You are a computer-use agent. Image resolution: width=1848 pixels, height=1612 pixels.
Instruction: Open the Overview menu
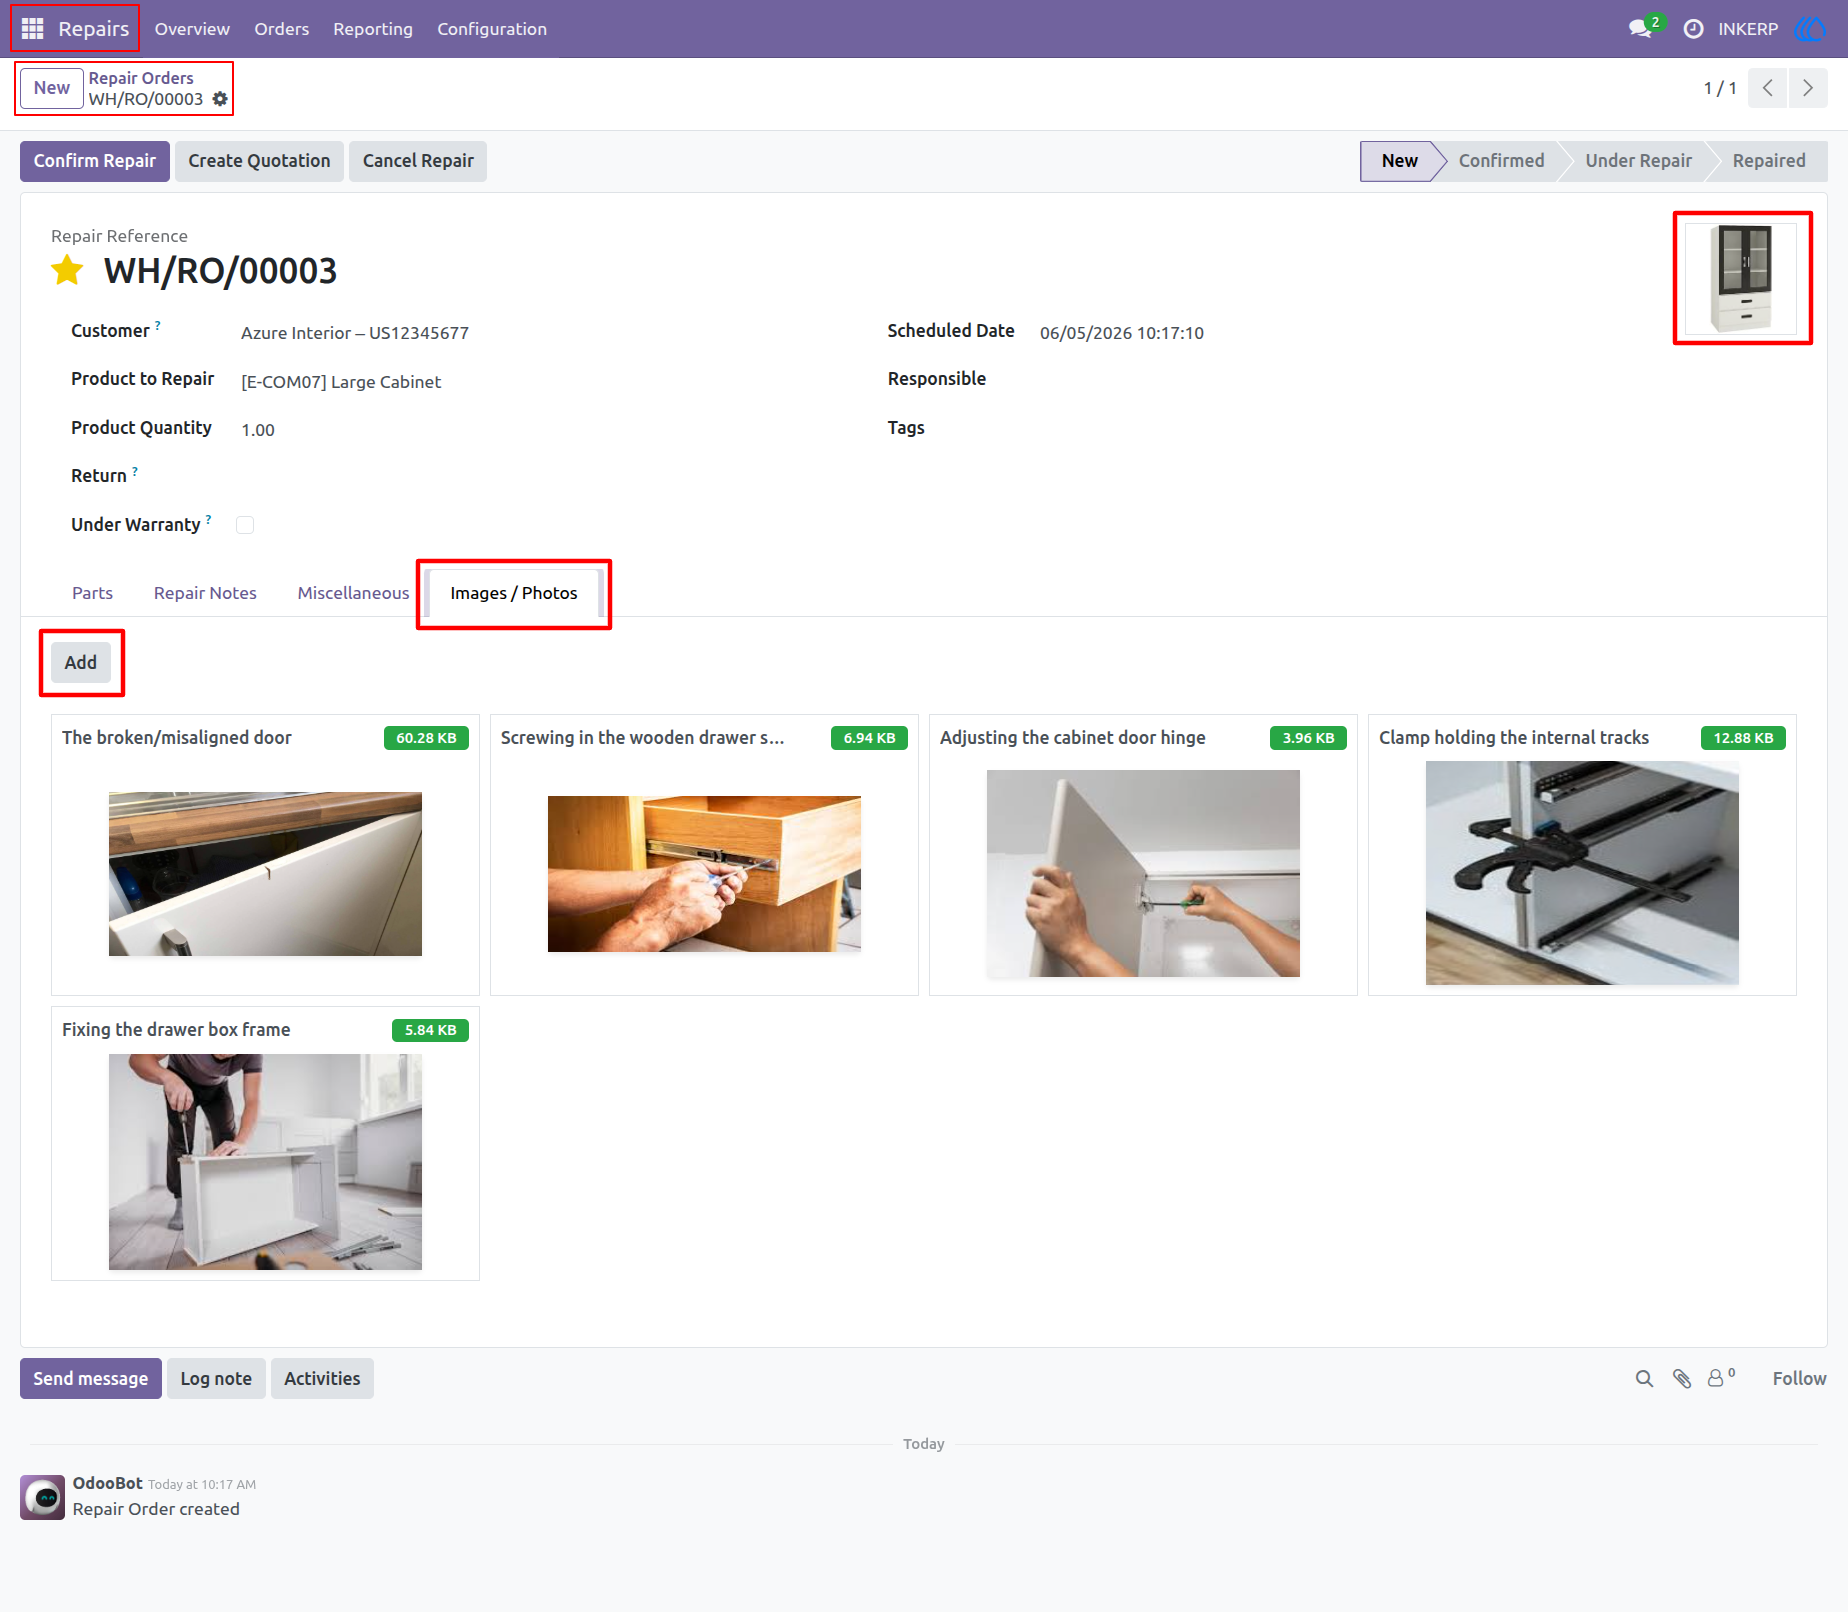[x=192, y=29]
